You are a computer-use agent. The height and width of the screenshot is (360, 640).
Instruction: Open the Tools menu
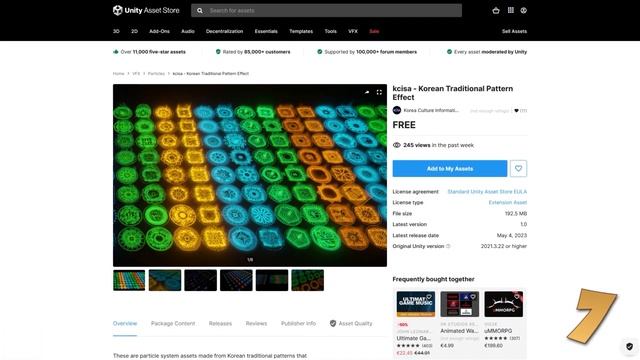331,31
